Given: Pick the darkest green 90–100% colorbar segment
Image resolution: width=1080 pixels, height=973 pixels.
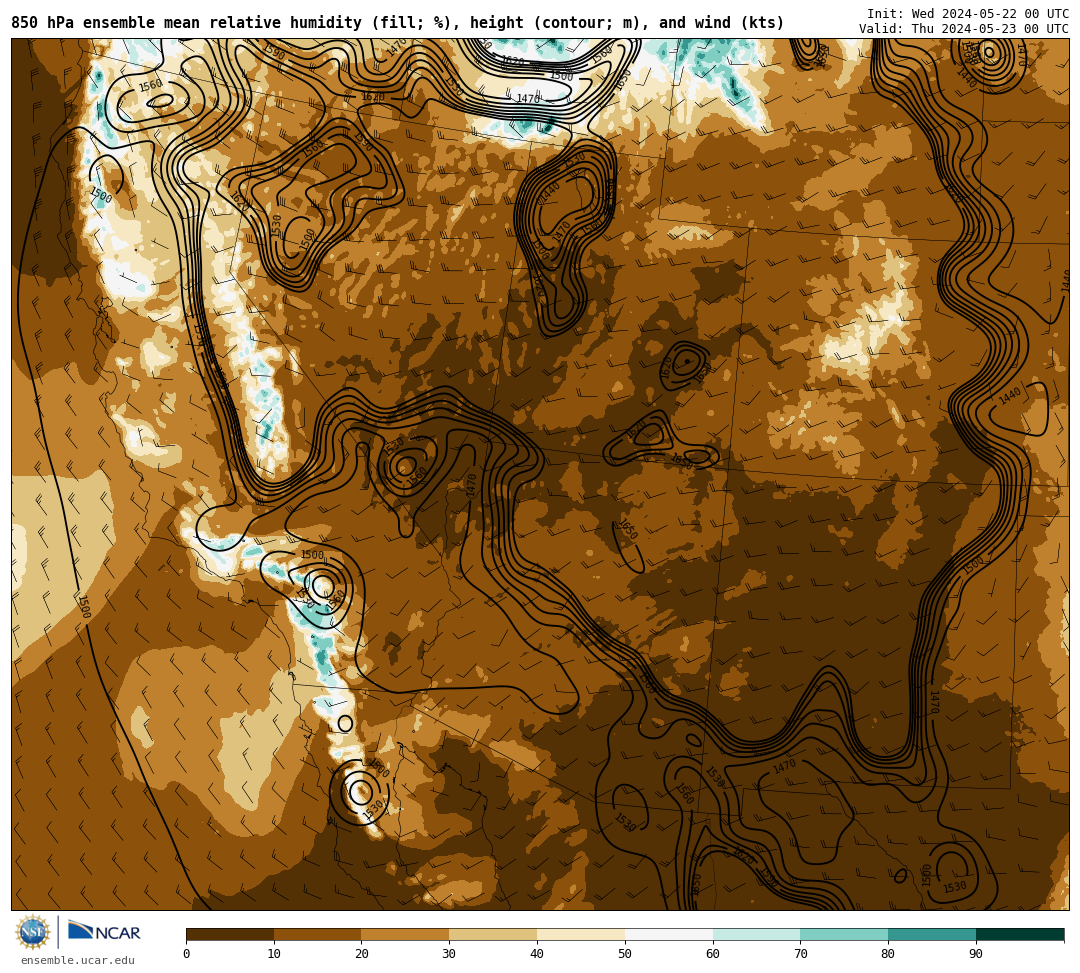Looking at the screenshot, I should click(x=1020, y=934).
